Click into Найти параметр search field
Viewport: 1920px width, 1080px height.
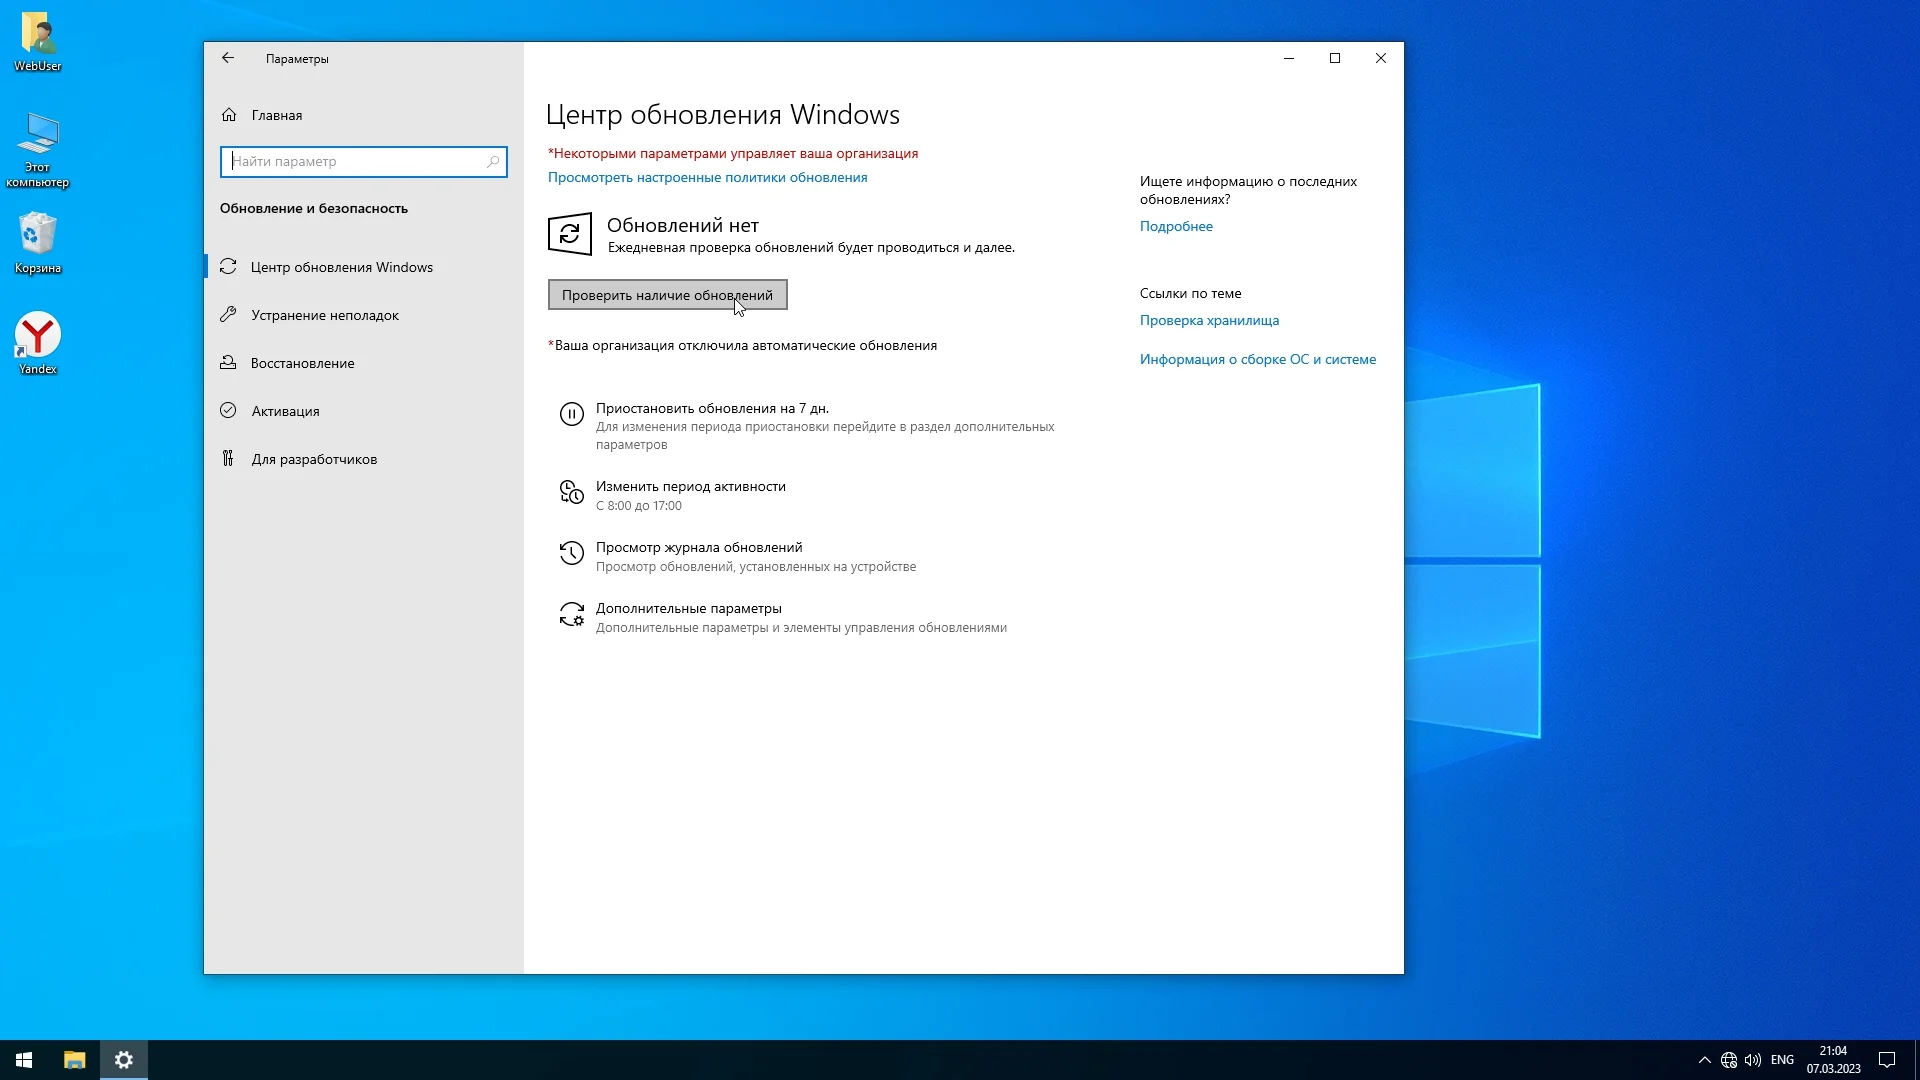pyautogui.click(x=355, y=162)
